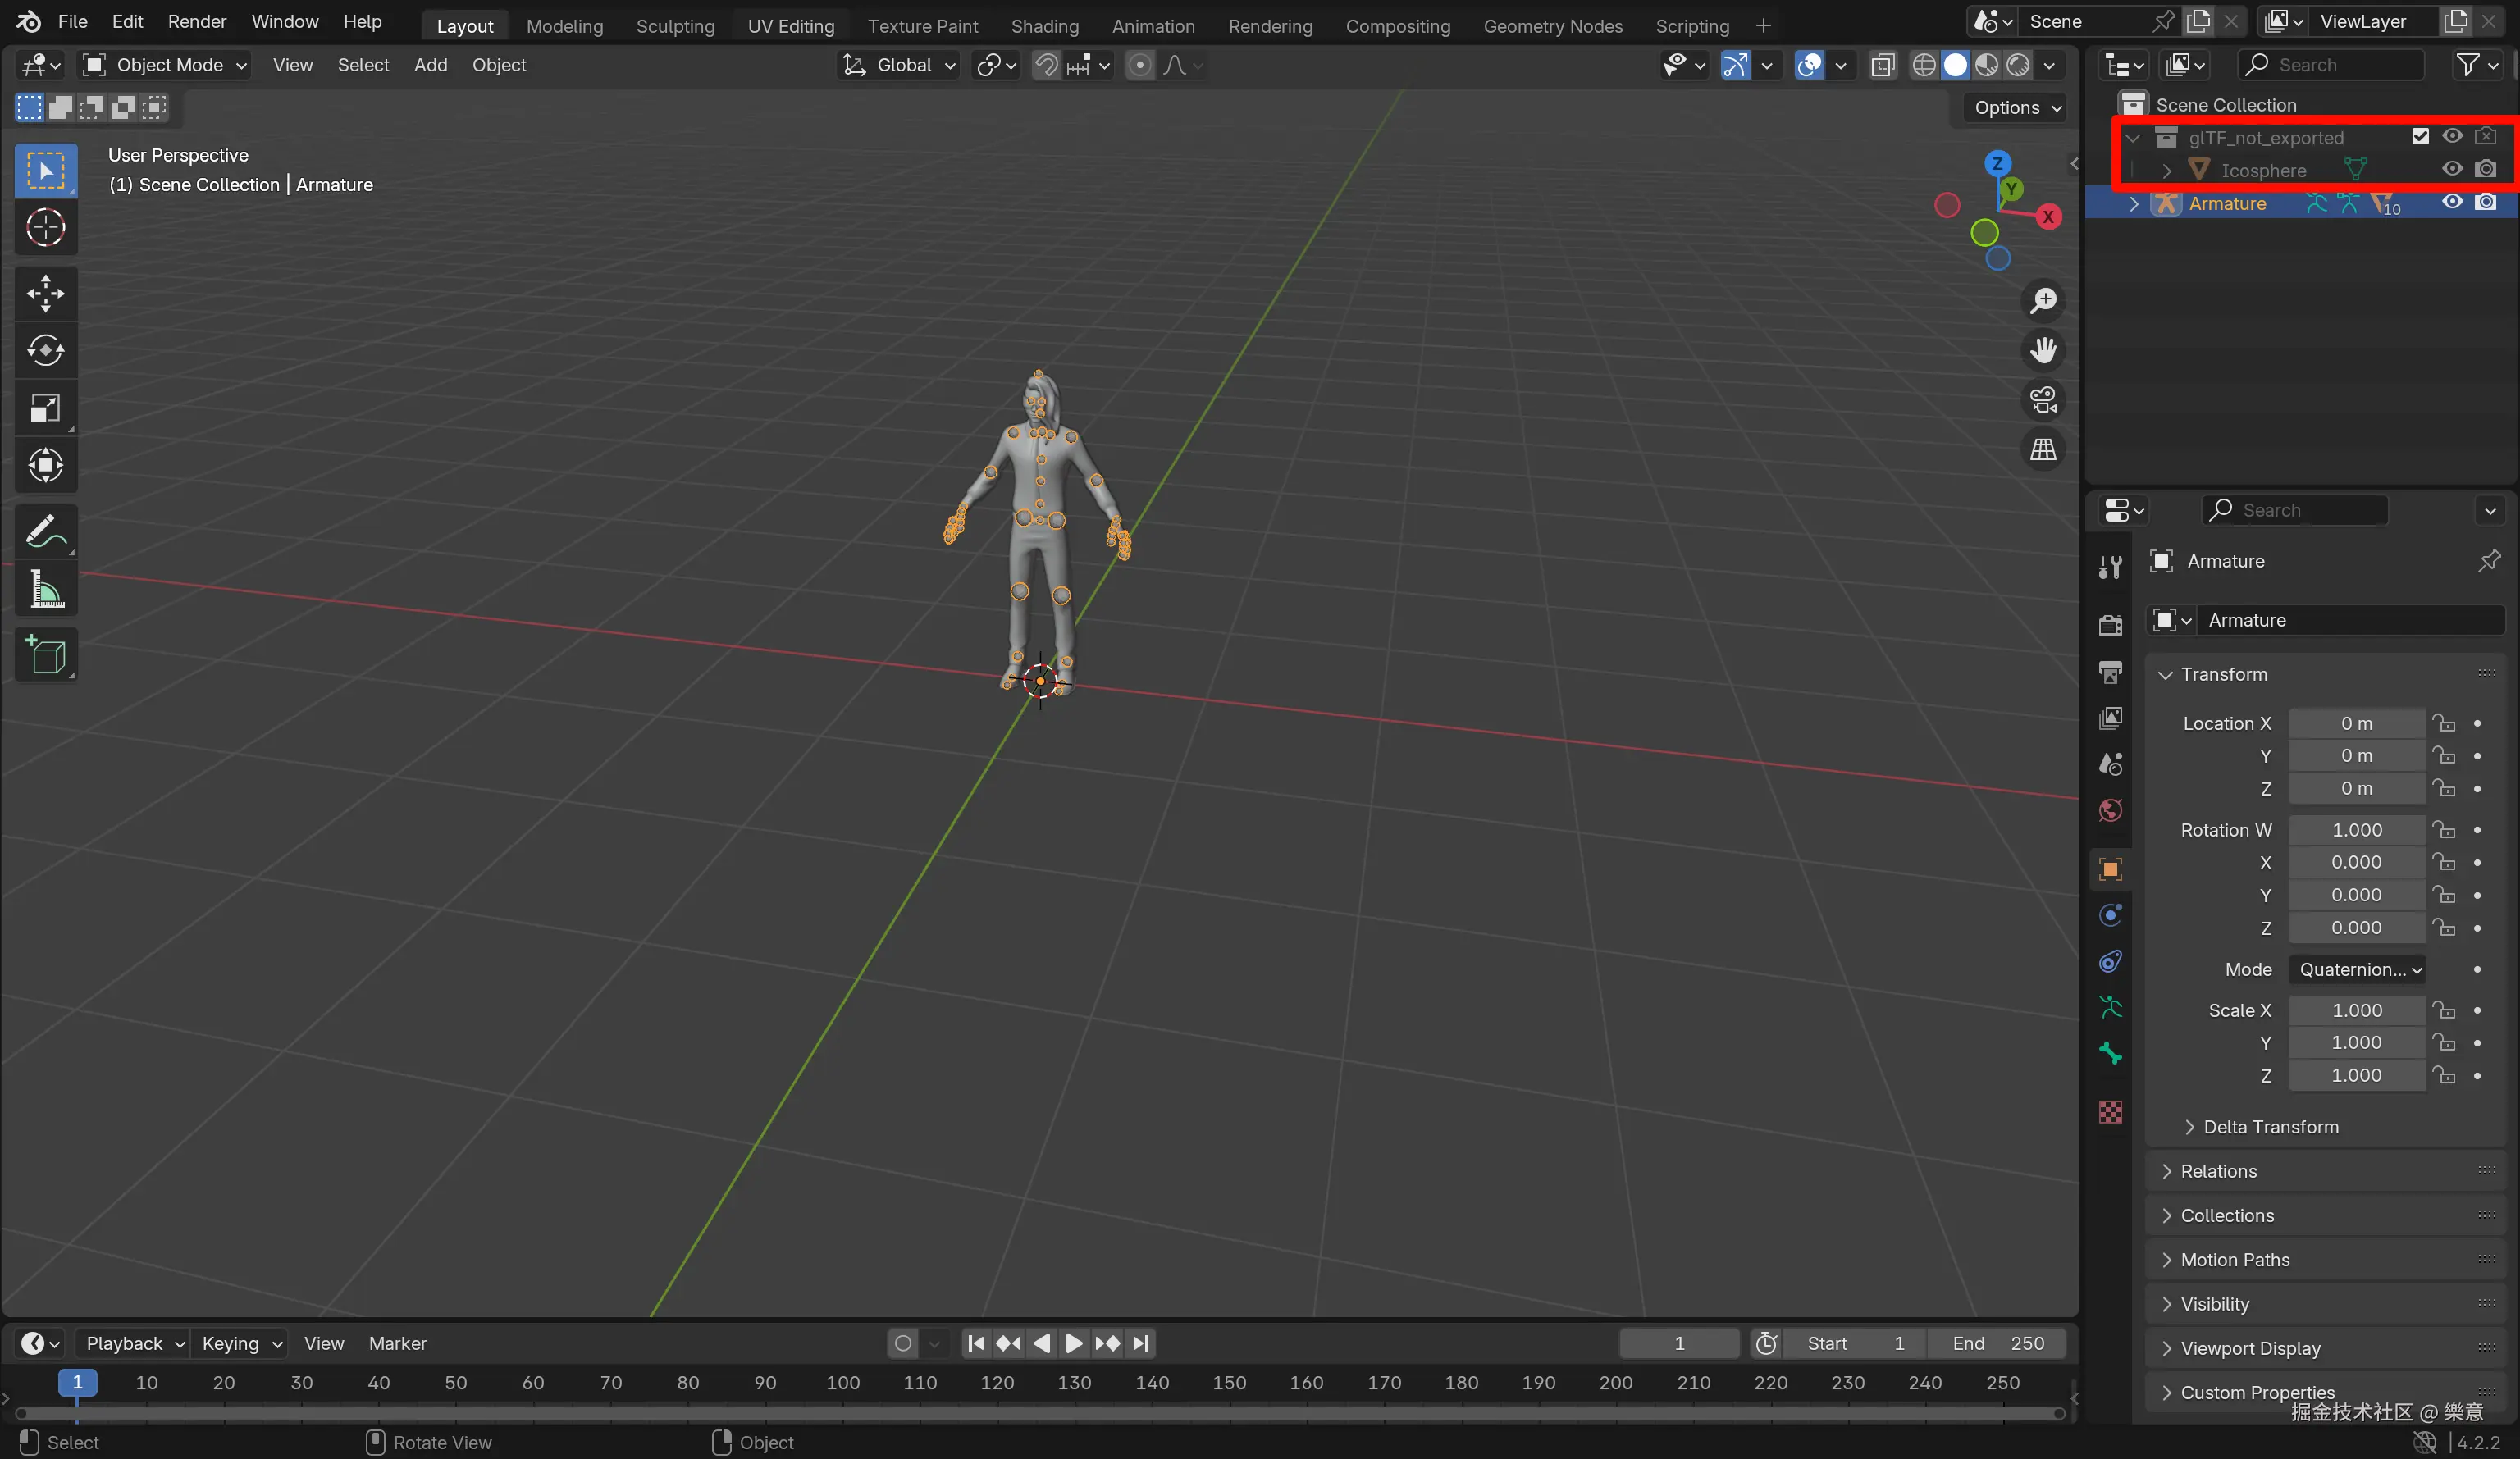Switch to the Sculpting workspace tab
Viewport: 2520px width, 1459px height.
tap(675, 26)
